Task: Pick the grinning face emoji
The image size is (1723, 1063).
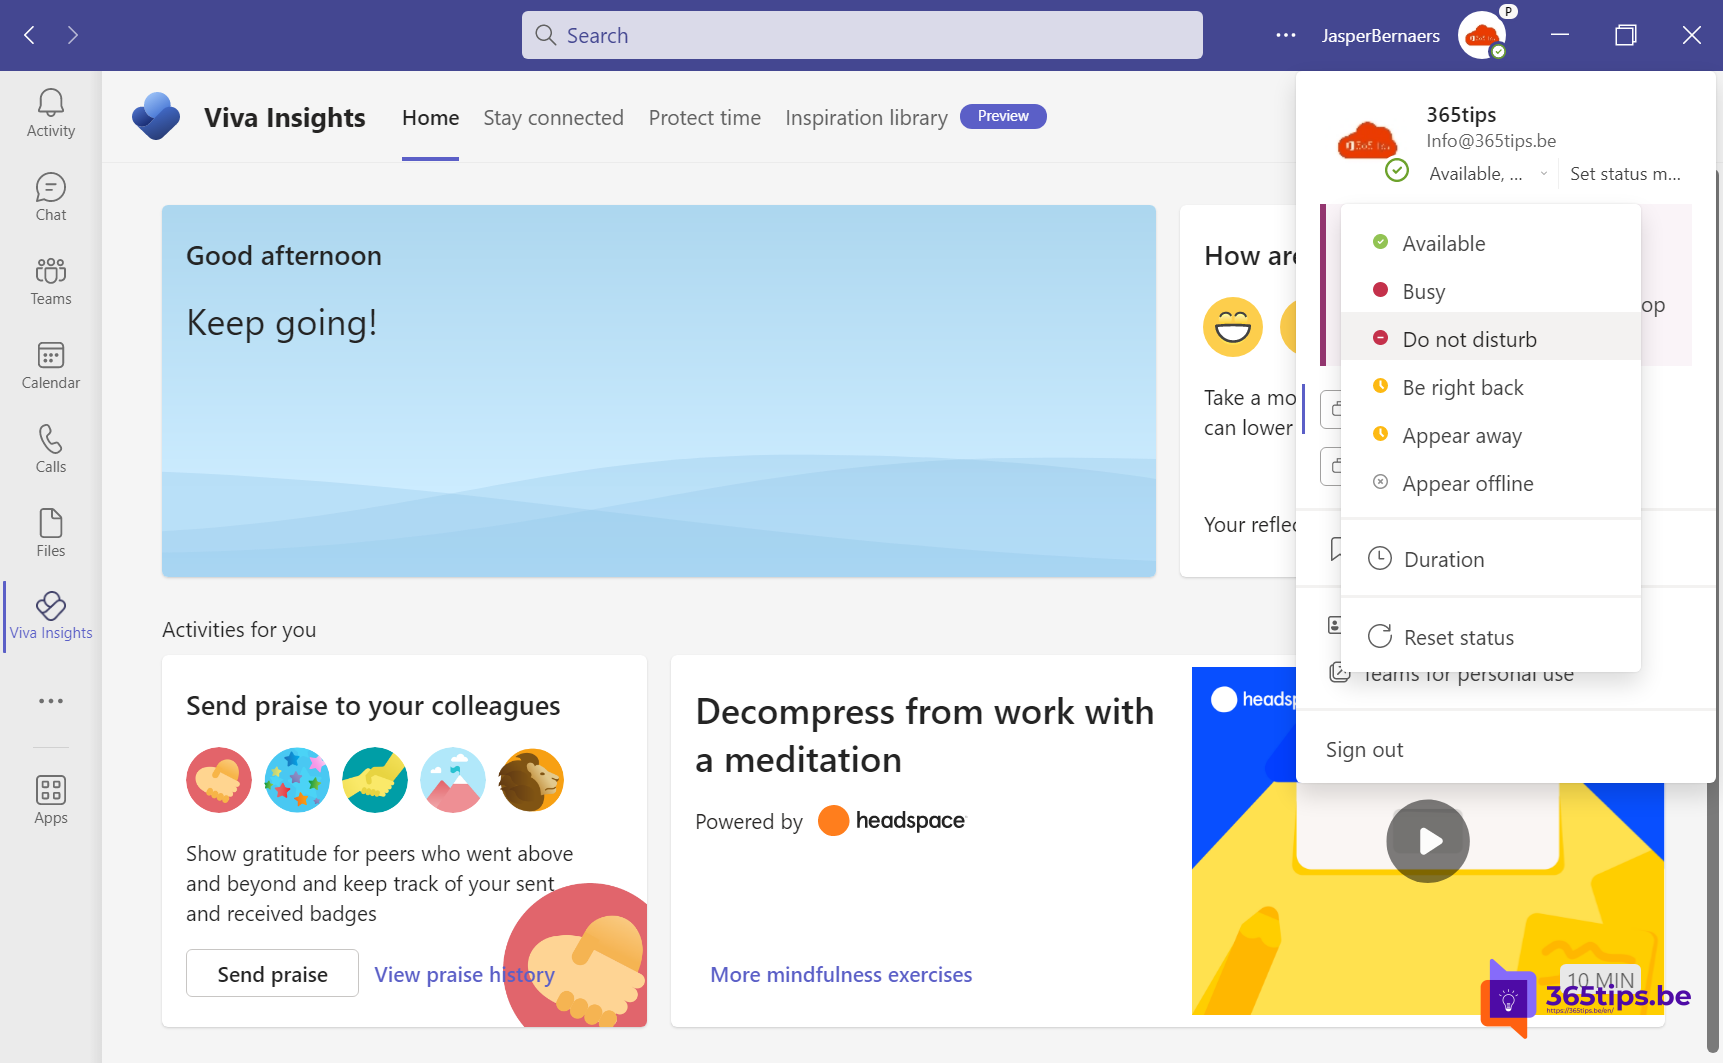Action: click(1233, 327)
